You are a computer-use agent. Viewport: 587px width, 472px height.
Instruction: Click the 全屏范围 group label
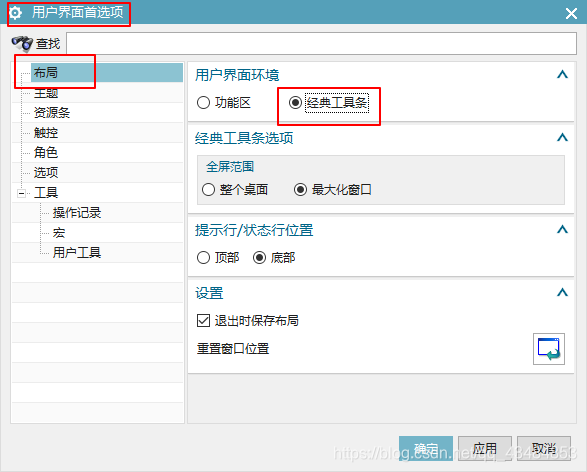(x=230, y=166)
